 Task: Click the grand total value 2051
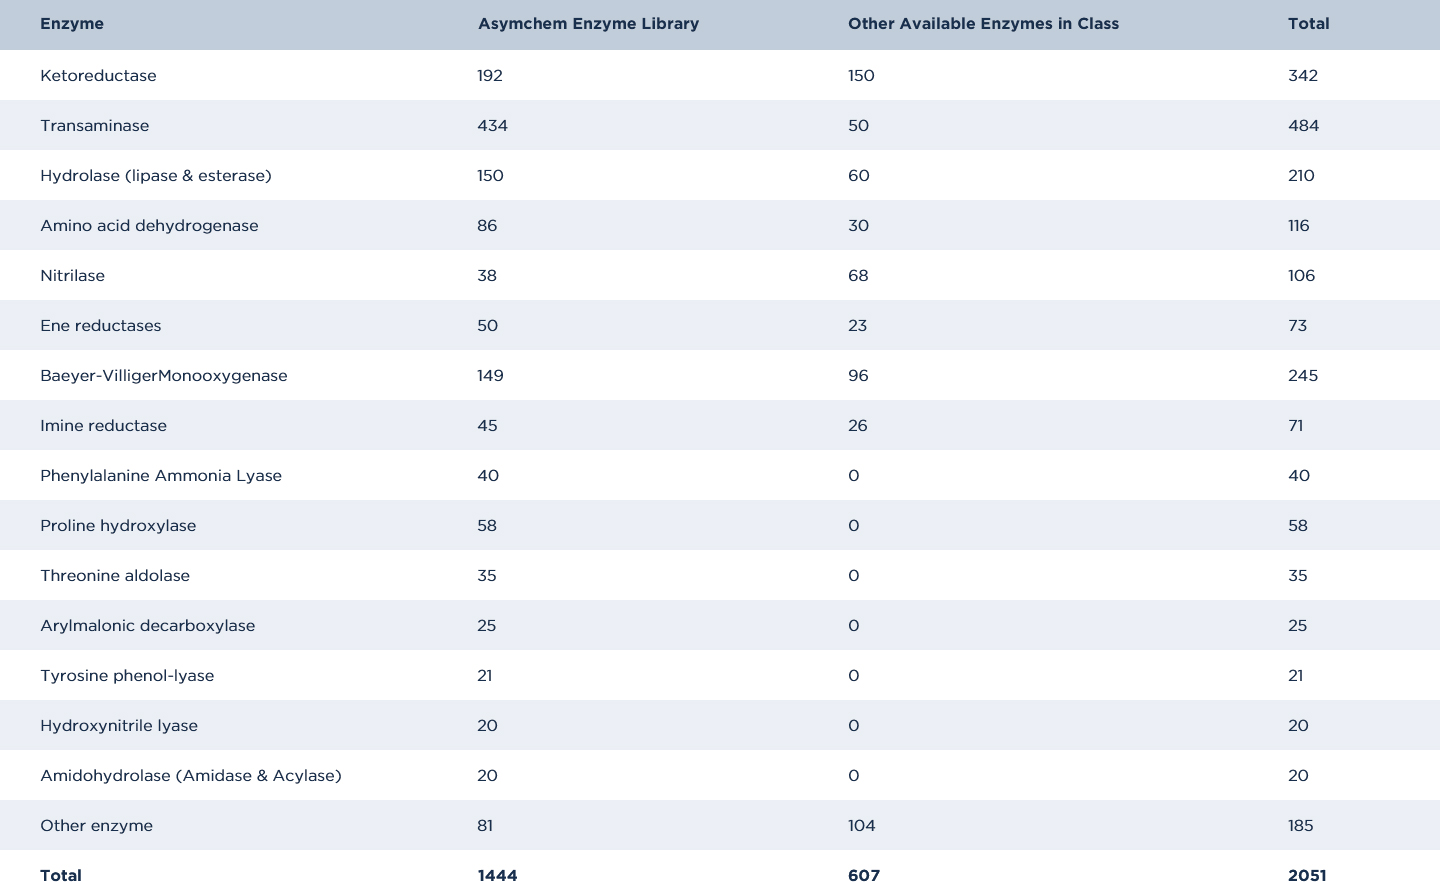pyautogui.click(x=1307, y=875)
